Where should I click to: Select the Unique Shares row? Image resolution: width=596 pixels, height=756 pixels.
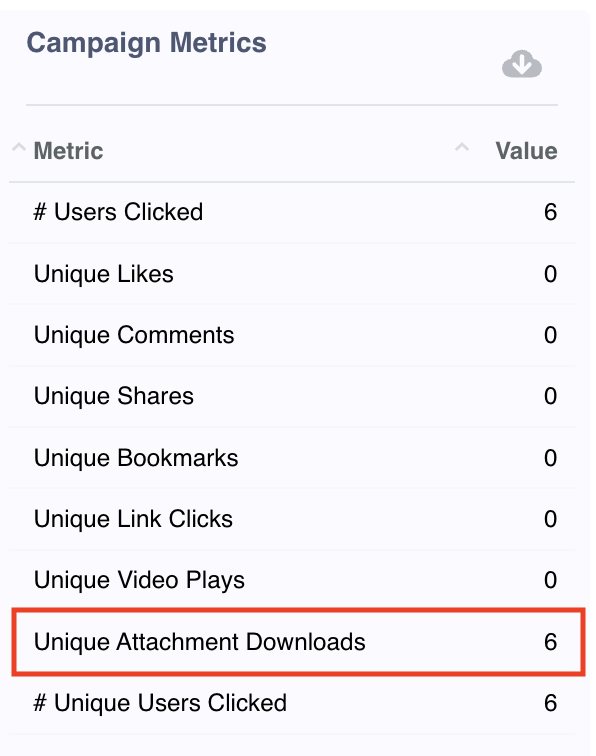(292, 396)
